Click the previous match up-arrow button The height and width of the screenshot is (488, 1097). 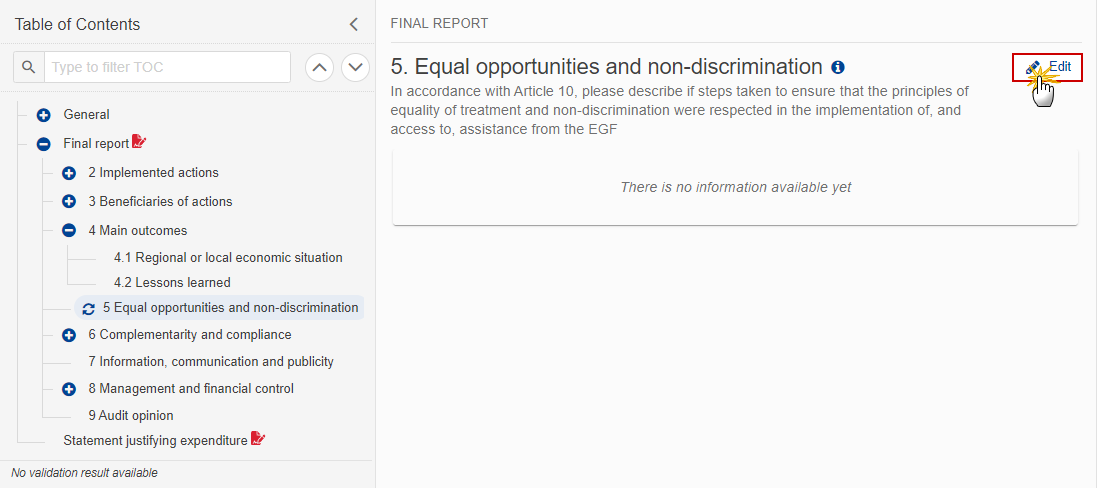(319, 67)
